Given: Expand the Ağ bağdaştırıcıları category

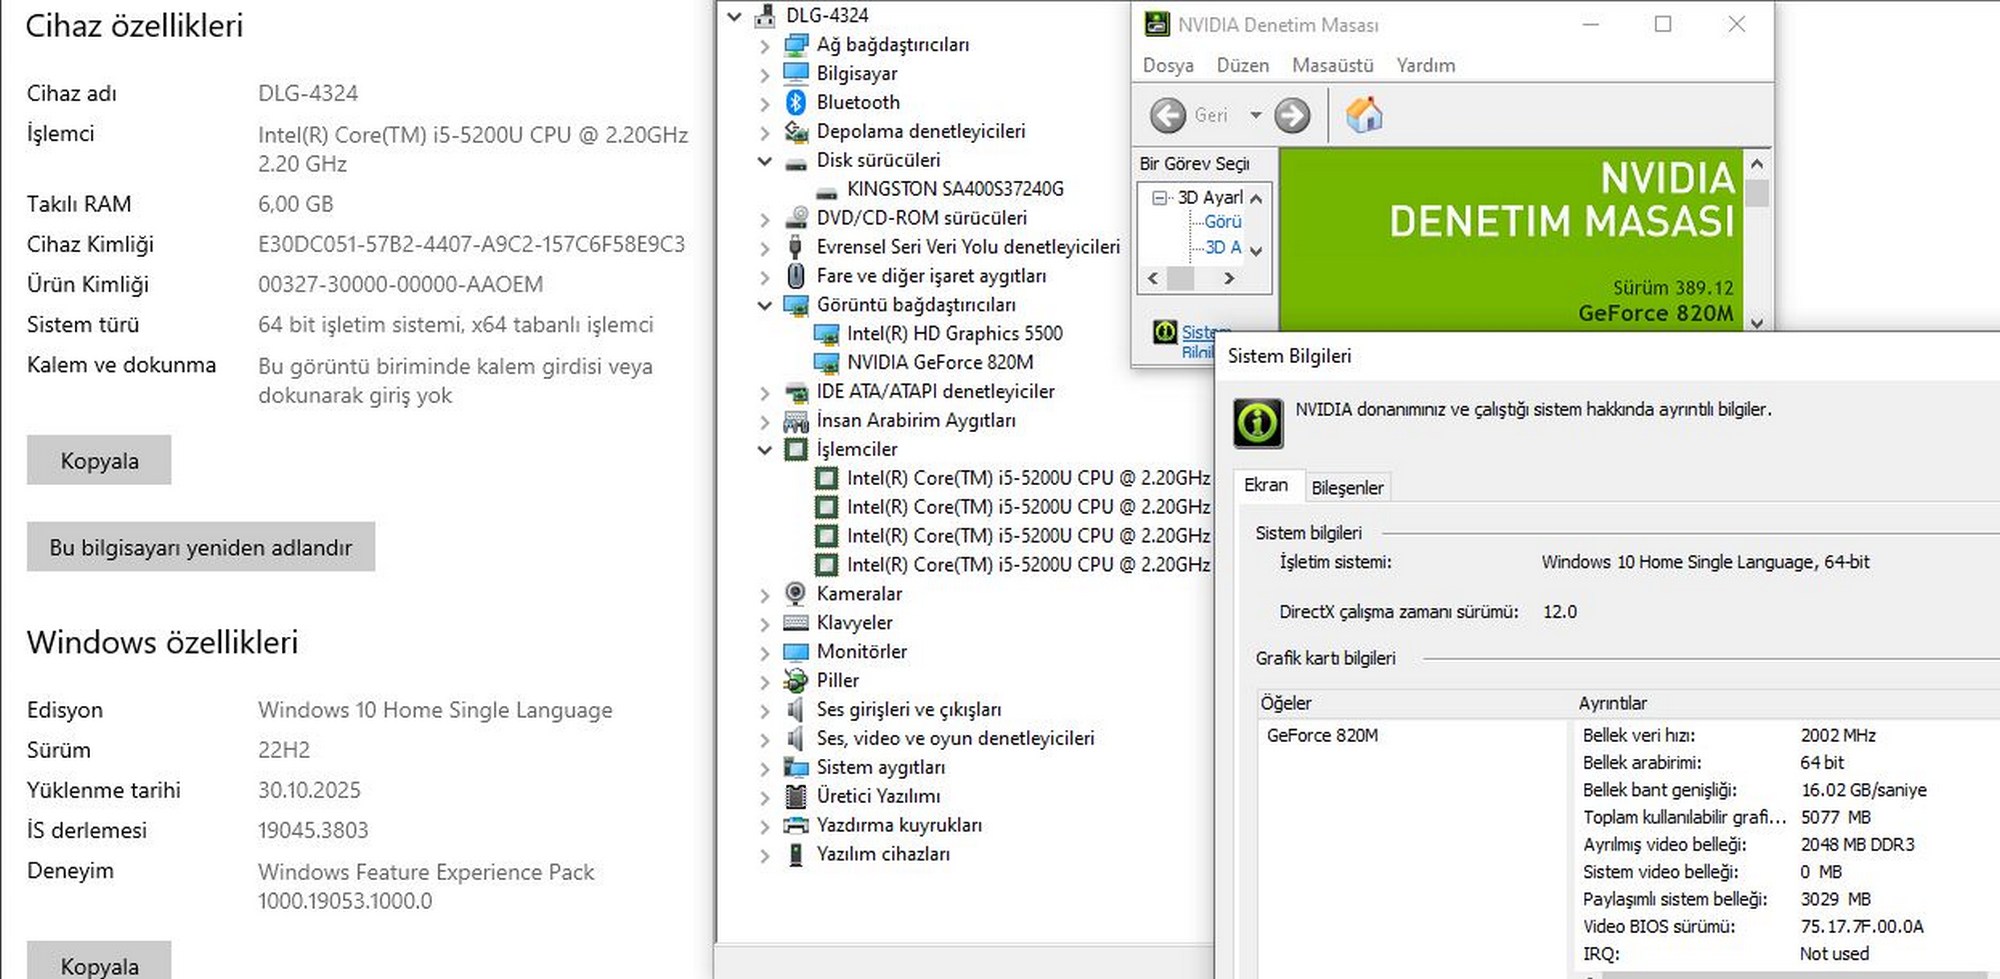Looking at the screenshot, I should pos(765,46).
